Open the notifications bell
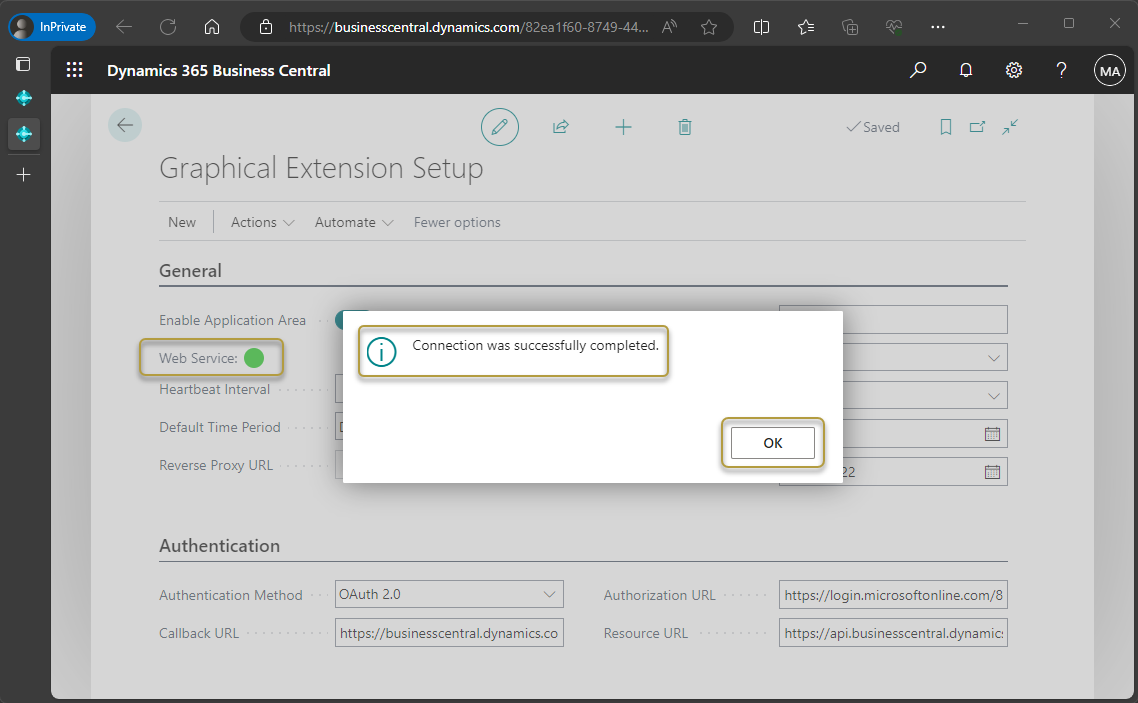The width and height of the screenshot is (1138, 703). click(966, 70)
